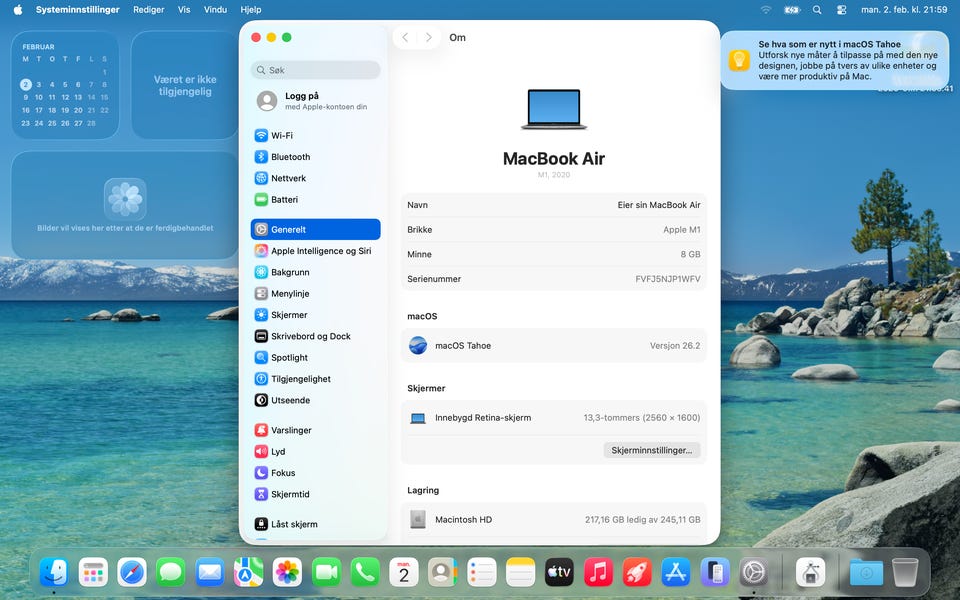Select Apple Intelligence og Siri
This screenshot has width=960, height=600.
pos(320,251)
